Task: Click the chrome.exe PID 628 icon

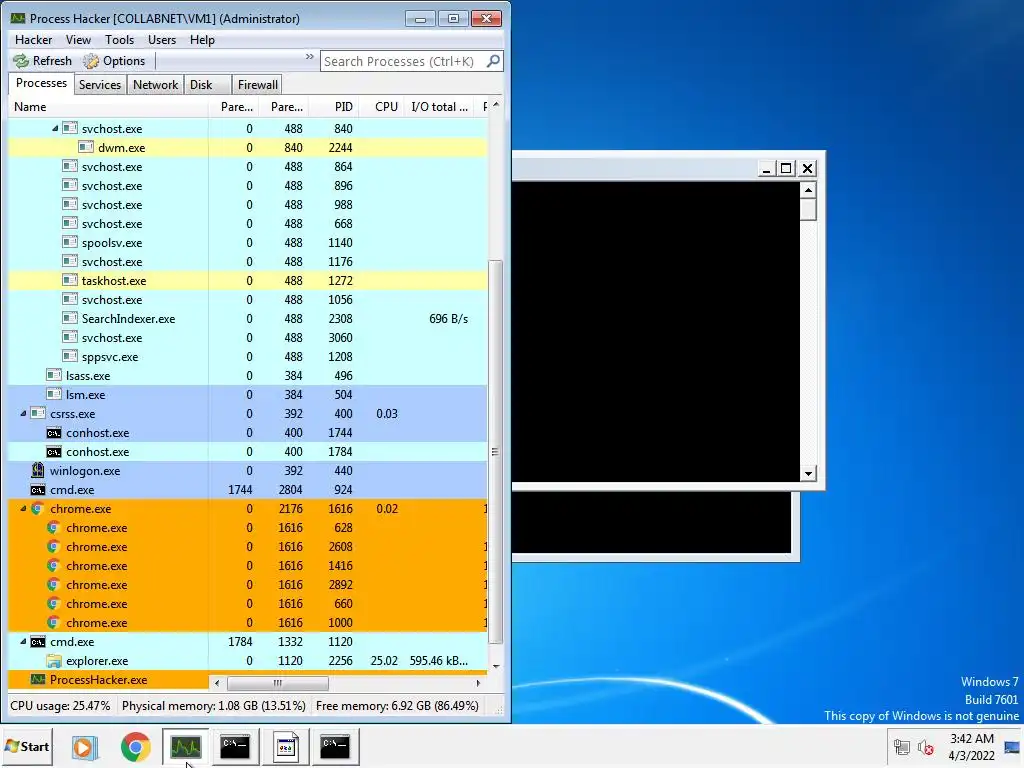Action: click(54, 528)
